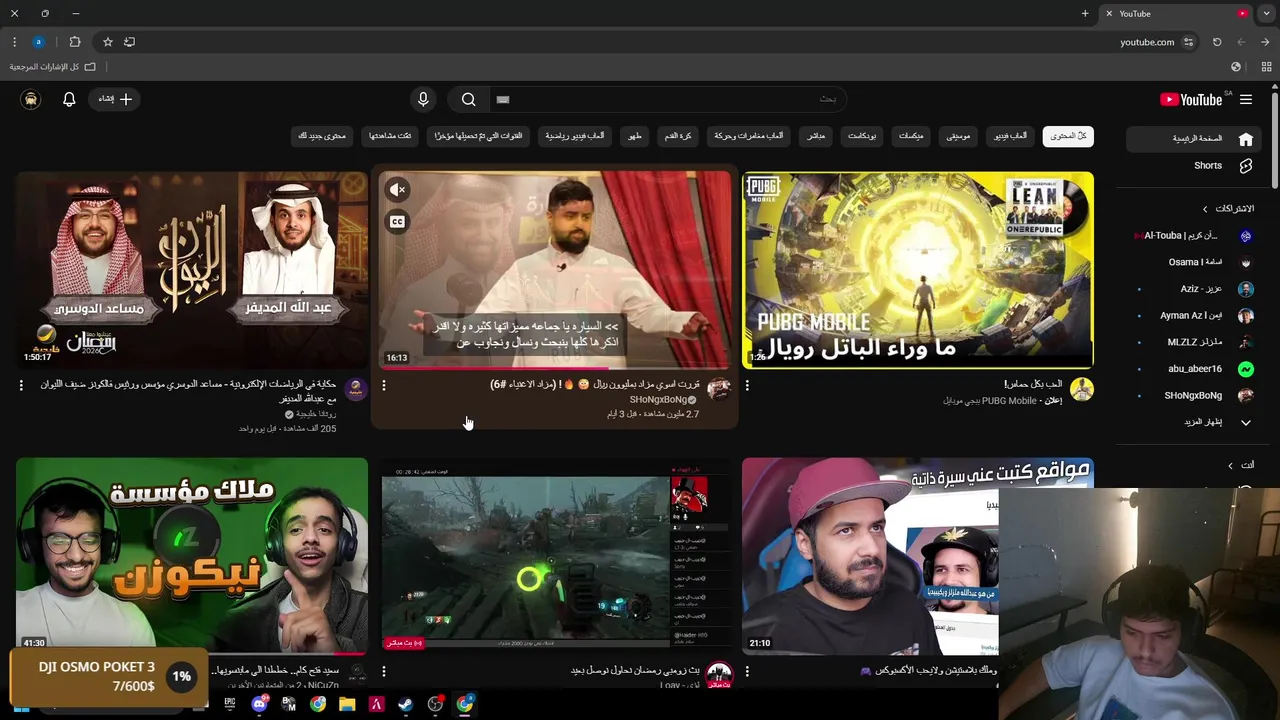Image resolution: width=1280 pixels, height=720 pixels.
Task: Select the كرة القدم filter chip
Action: pos(678,136)
